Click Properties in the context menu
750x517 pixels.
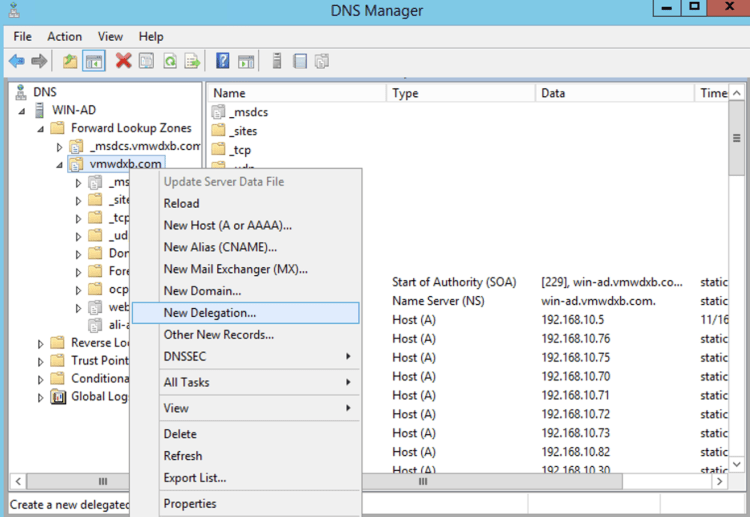click(x=189, y=504)
